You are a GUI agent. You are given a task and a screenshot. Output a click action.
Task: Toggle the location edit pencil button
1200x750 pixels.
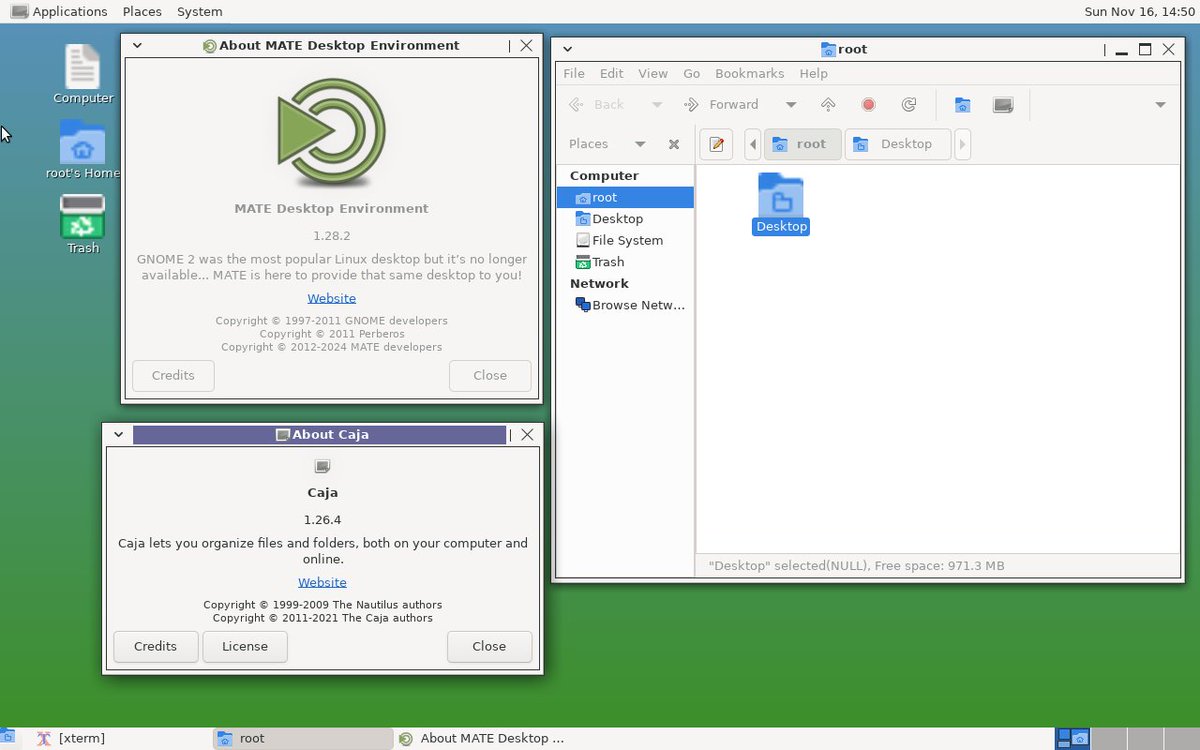point(716,144)
